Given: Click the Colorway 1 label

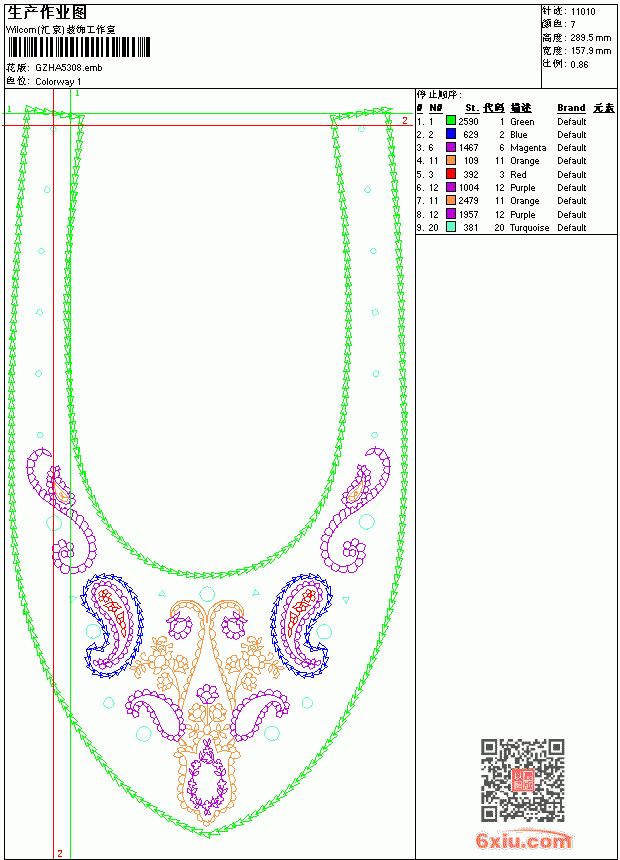Looking at the screenshot, I should tap(58, 82).
